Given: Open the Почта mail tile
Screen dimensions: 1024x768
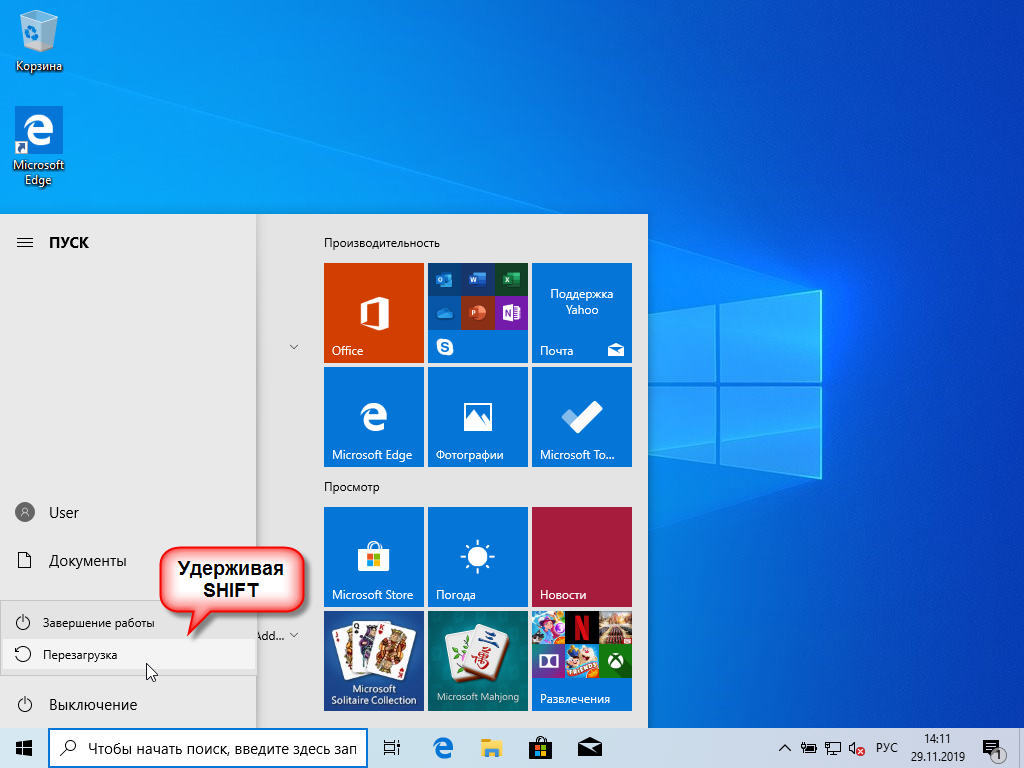Looking at the screenshot, I should pos(582,313).
